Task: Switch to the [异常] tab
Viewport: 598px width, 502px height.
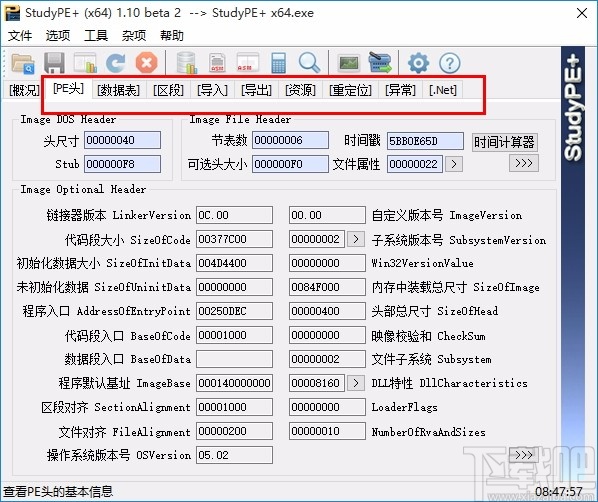Action: (x=400, y=90)
